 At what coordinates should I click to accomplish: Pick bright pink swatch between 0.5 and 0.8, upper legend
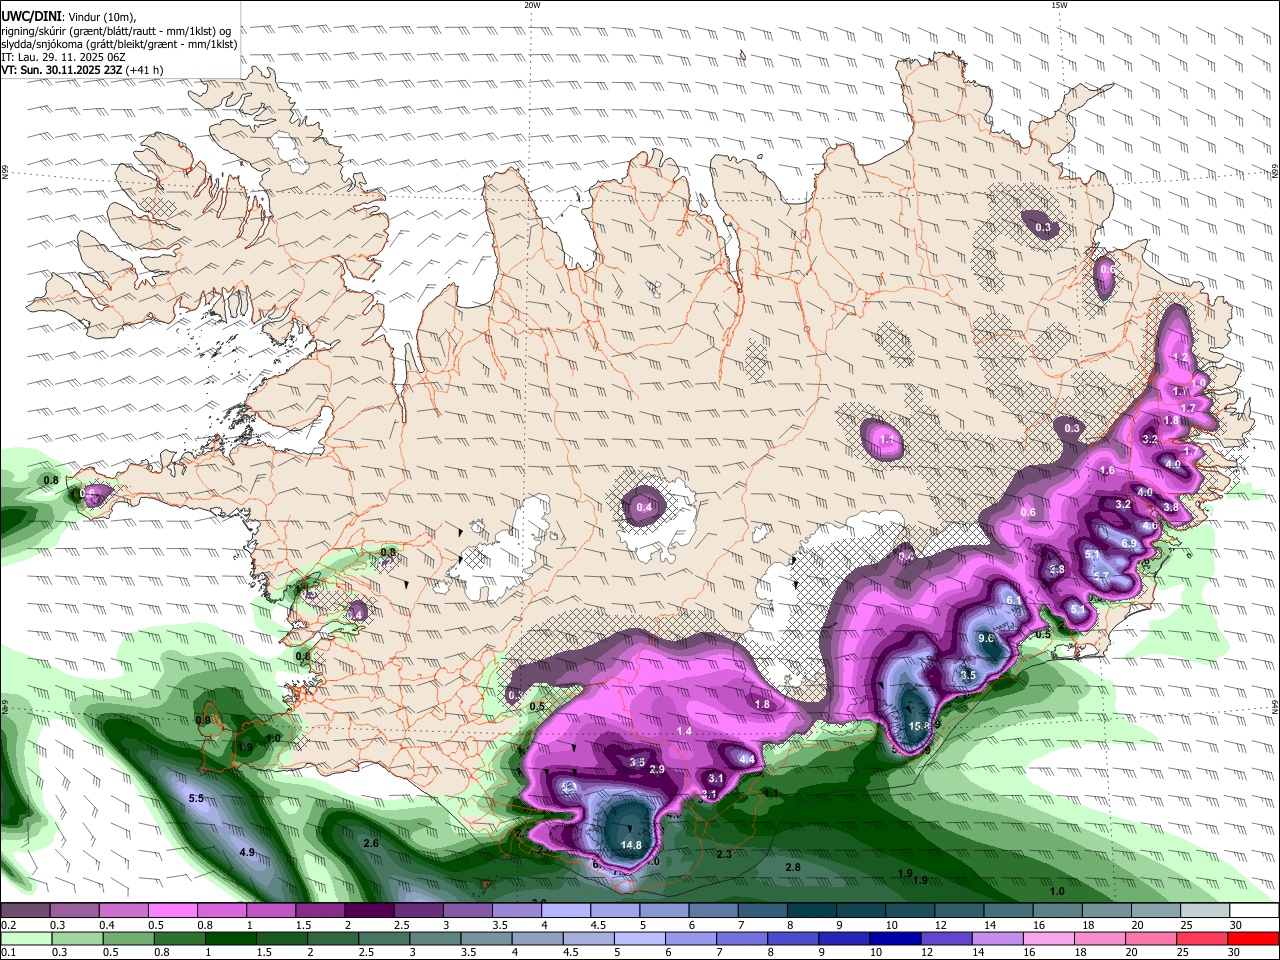pos(171,911)
